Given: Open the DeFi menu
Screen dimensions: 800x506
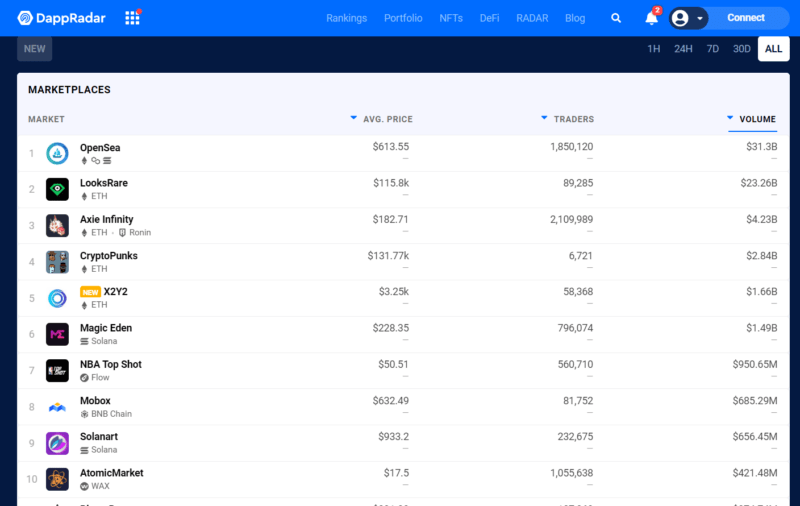Looking at the screenshot, I should (x=489, y=18).
